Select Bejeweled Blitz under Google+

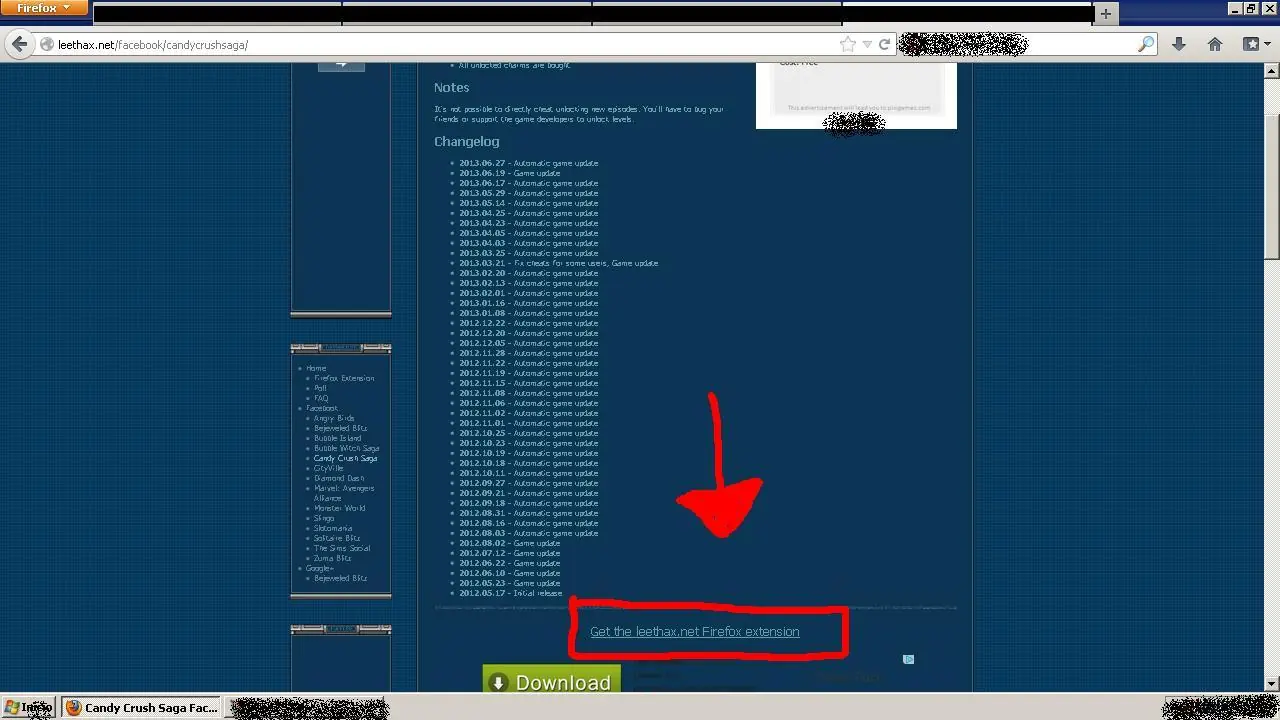point(340,578)
